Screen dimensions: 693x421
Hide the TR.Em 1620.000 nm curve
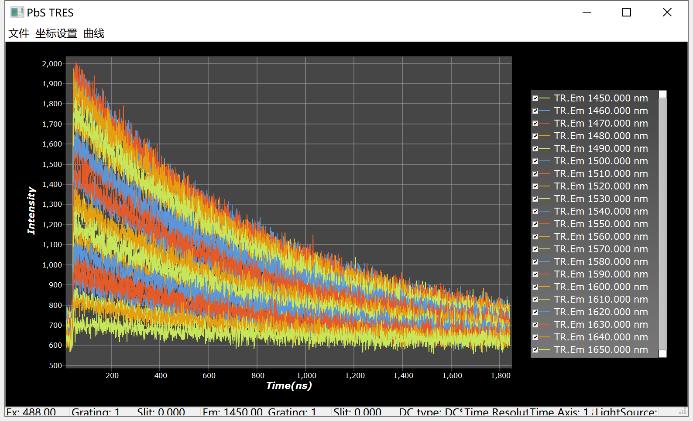point(536,312)
